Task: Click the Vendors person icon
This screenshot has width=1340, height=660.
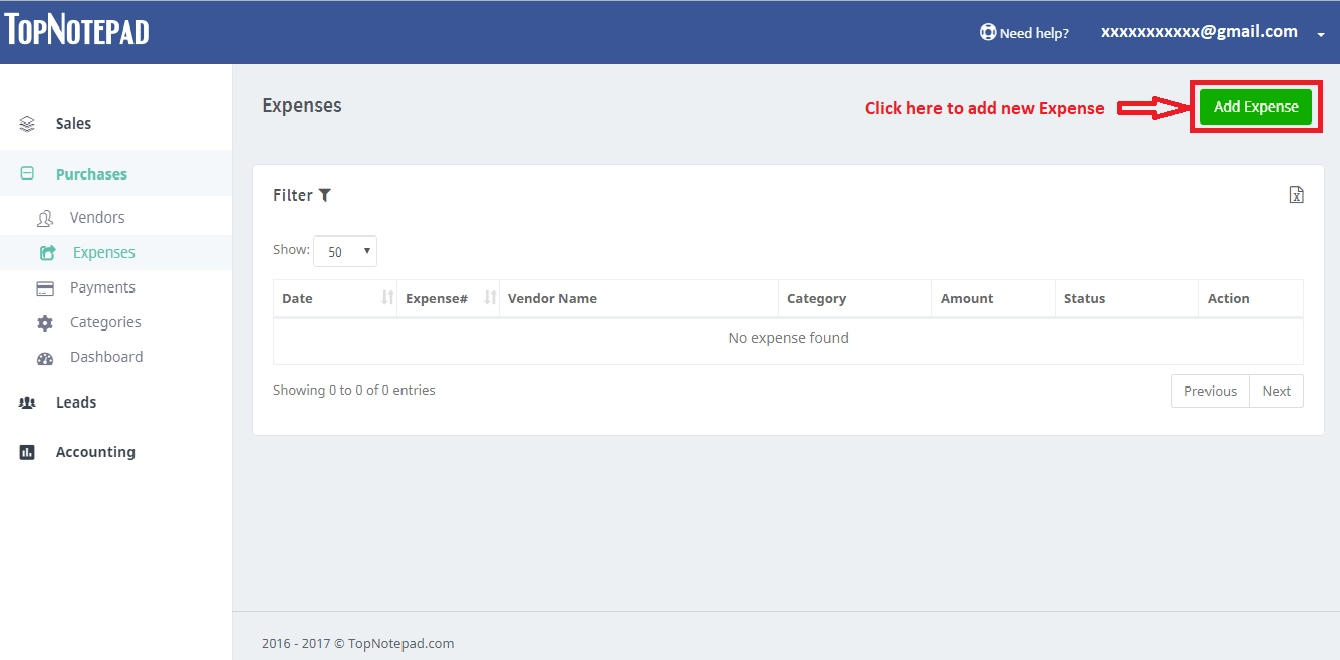Action: click(45, 217)
